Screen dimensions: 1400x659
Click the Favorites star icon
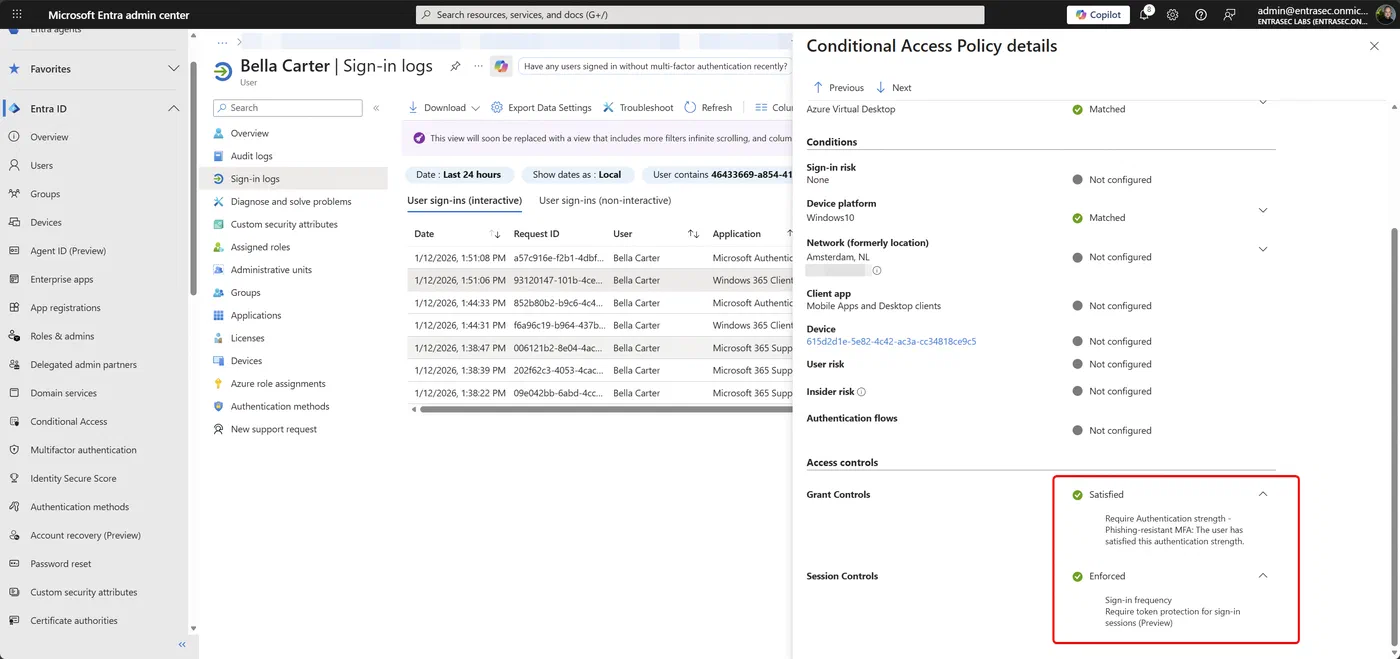pyautogui.click(x=14, y=69)
